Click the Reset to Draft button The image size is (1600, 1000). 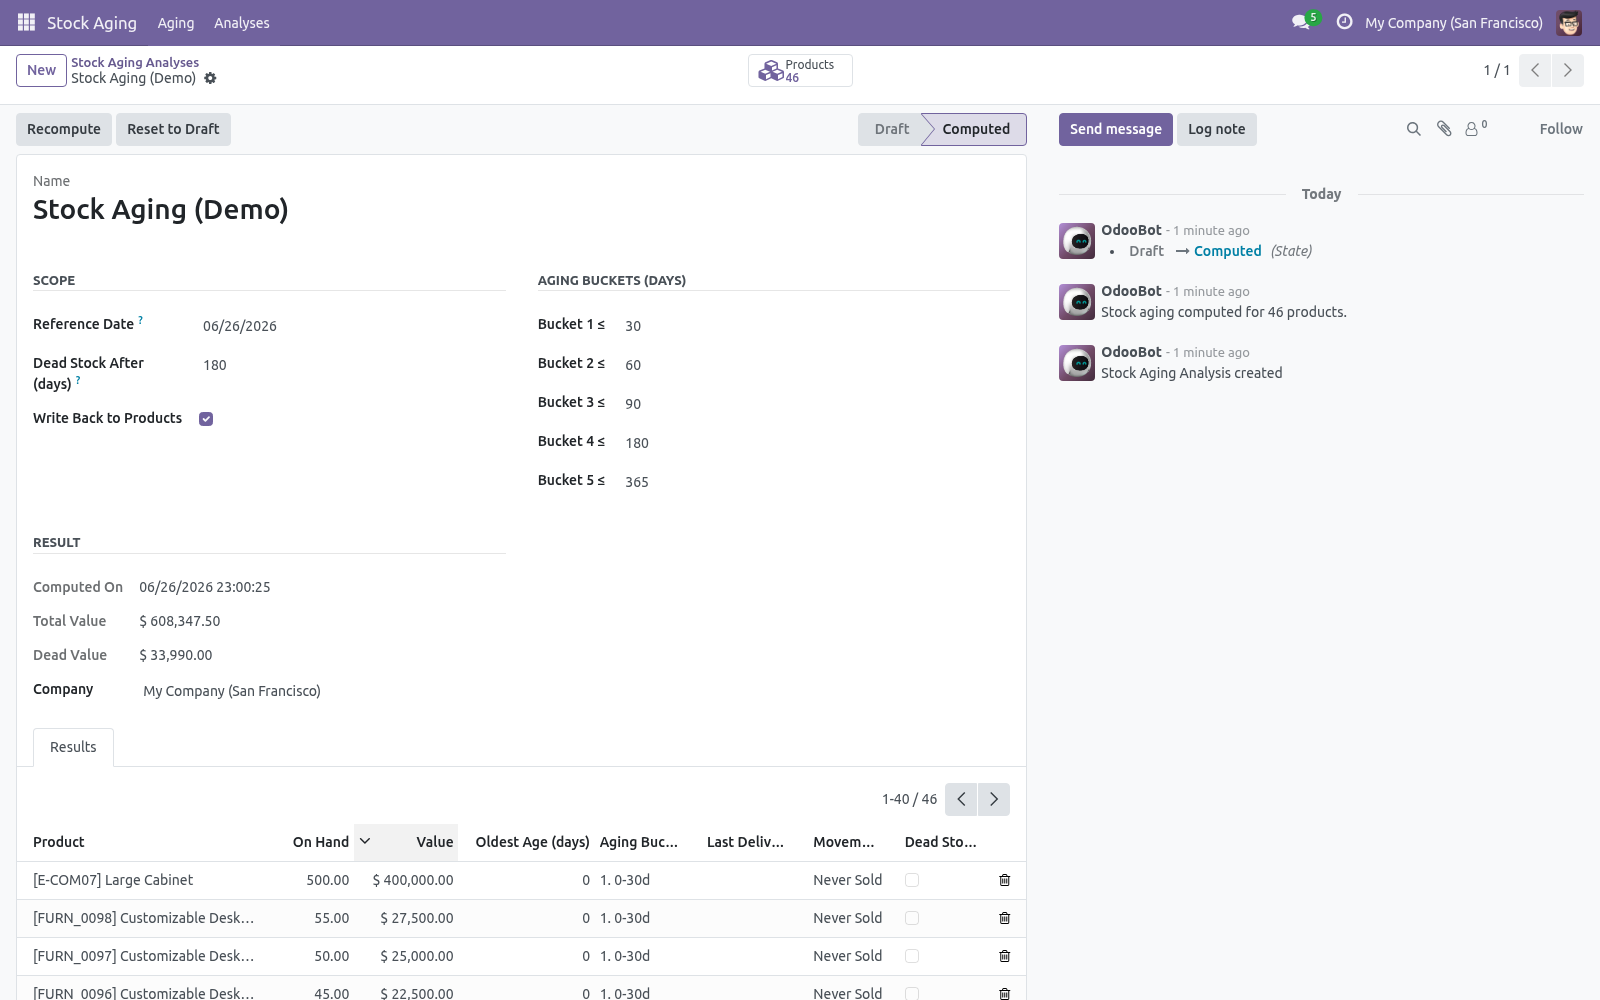[x=173, y=129]
